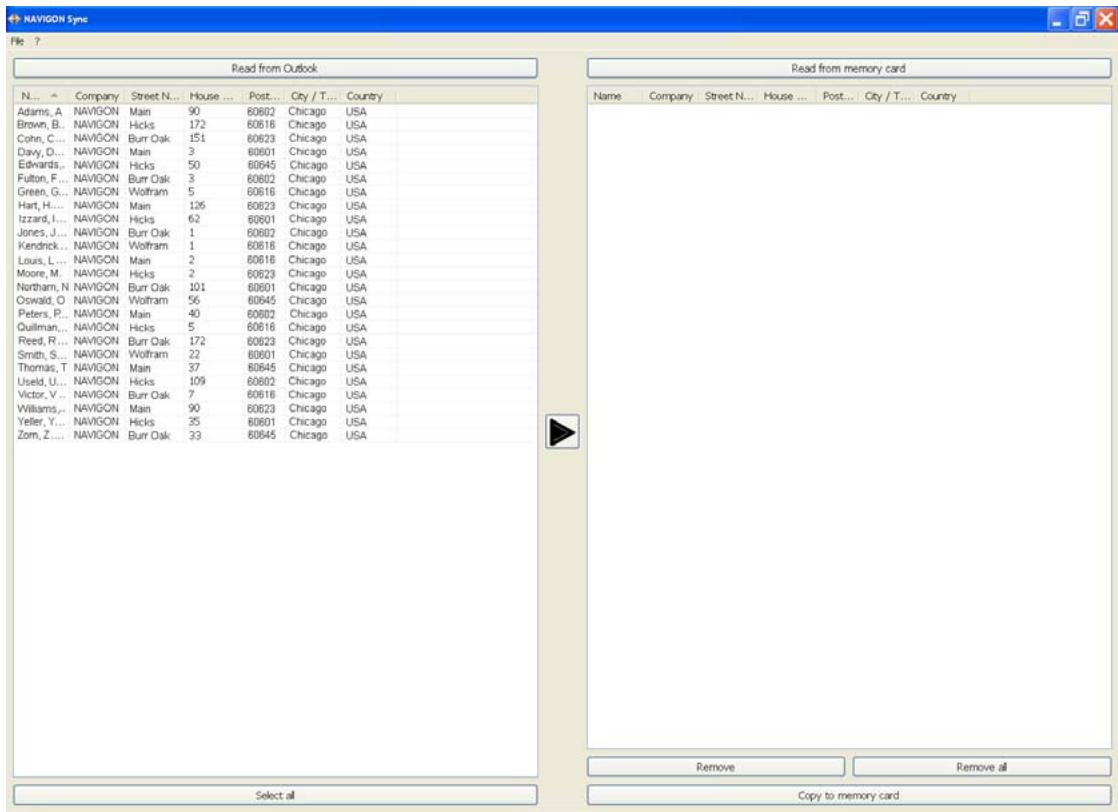Click Post... header in memory card list
This screenshot has width=1118, height=812.
837,96
